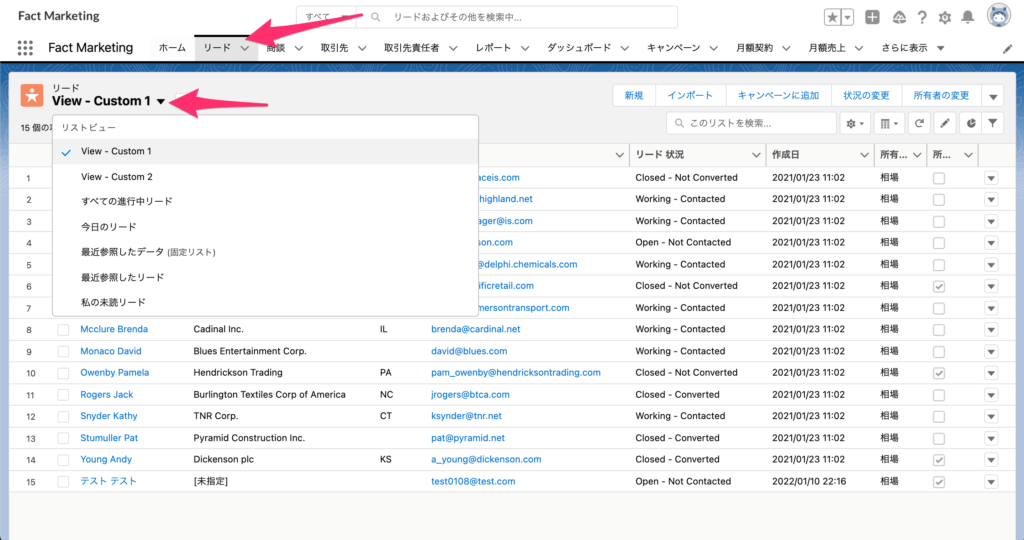The height and width of the screenshot is (540, 1024).
Task: Open the global actions plus icon
Action: (x=873, y=17)
